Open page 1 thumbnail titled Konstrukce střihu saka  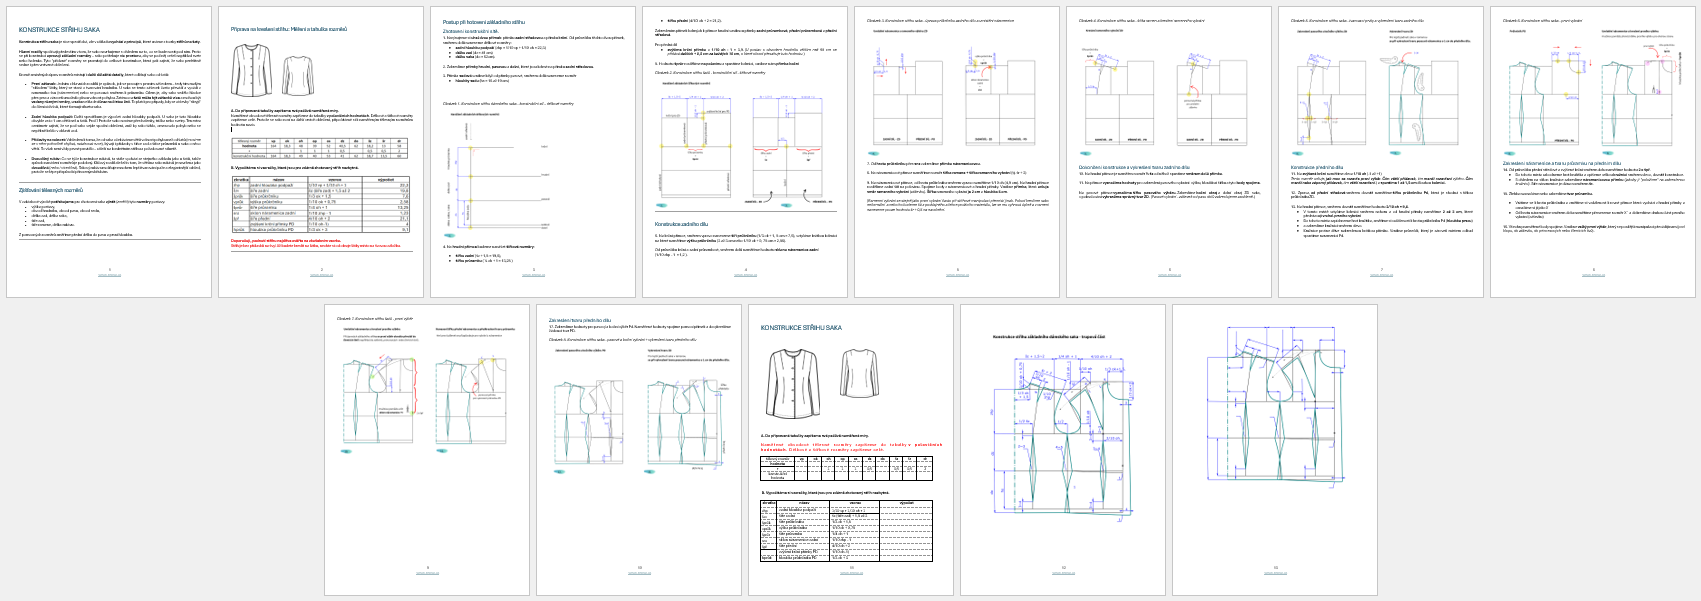click(109, 151)
